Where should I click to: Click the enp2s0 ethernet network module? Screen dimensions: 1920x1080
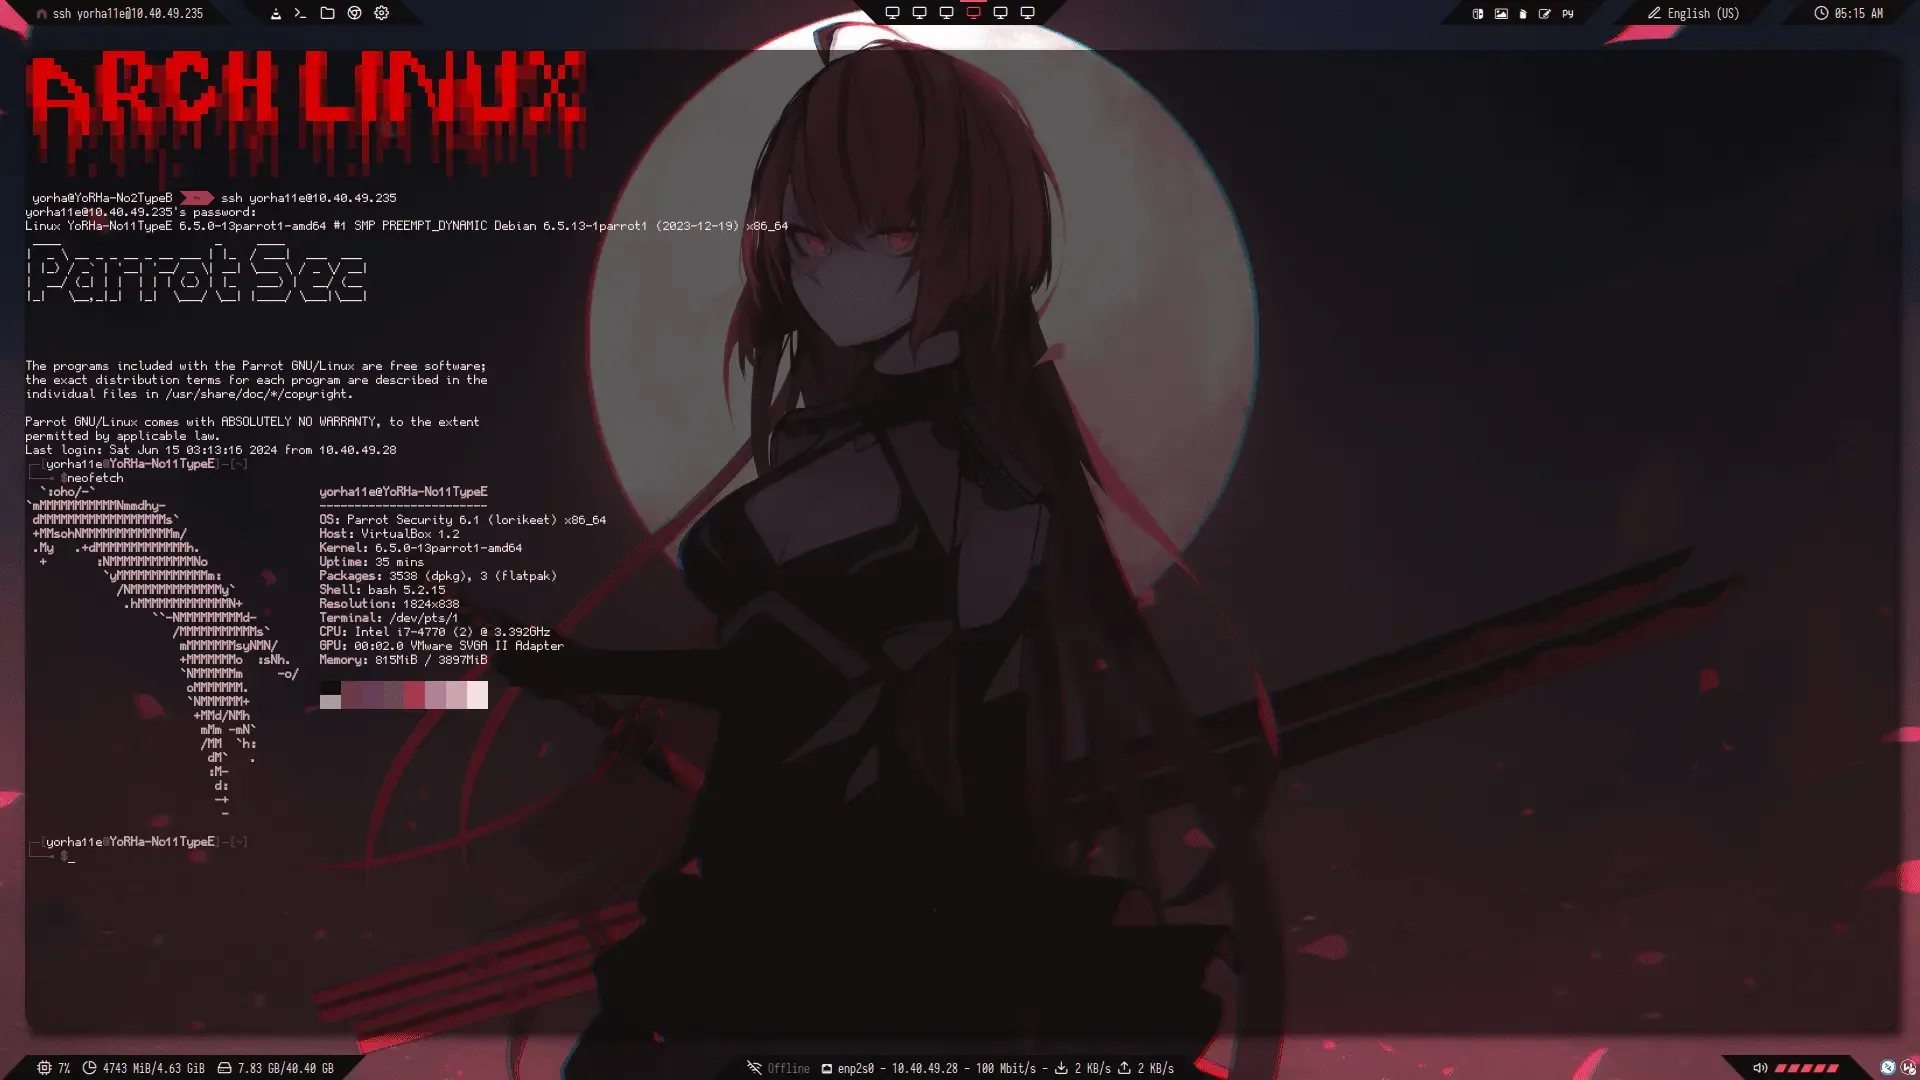click(928, 1068)
